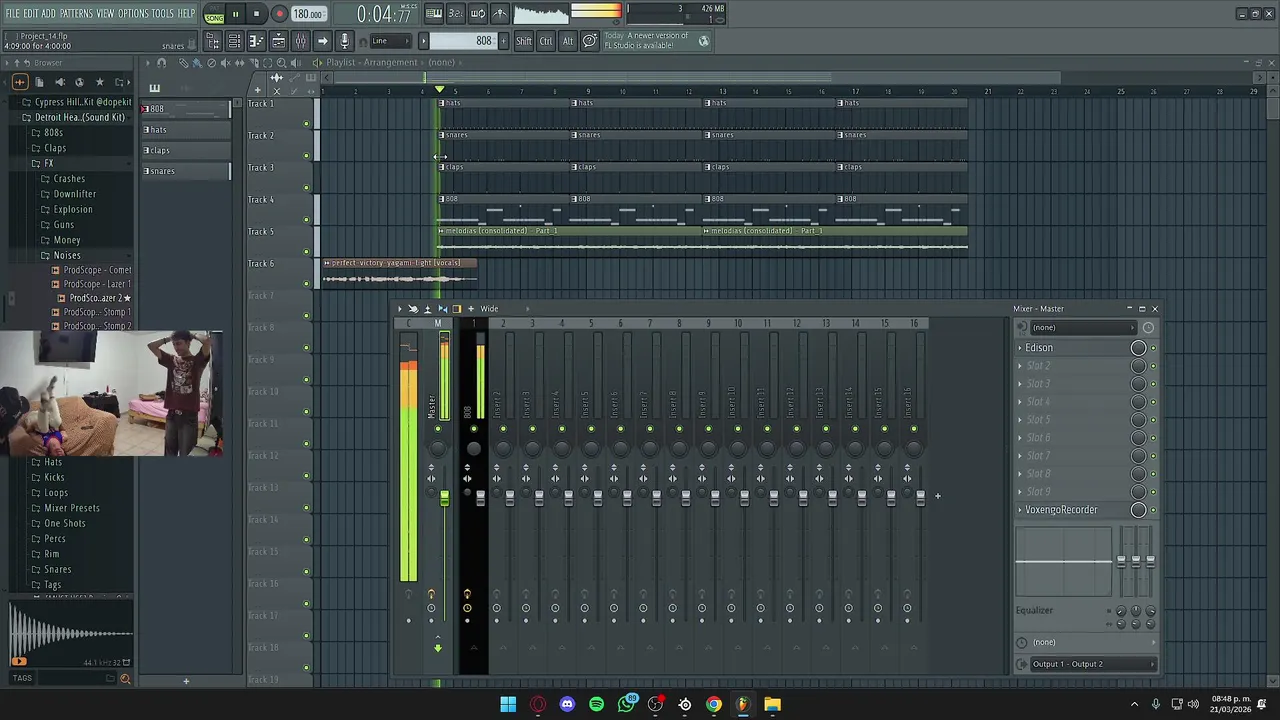Click the red Record button
This screenshot has width=1280, height=720.
pos(280,14)
